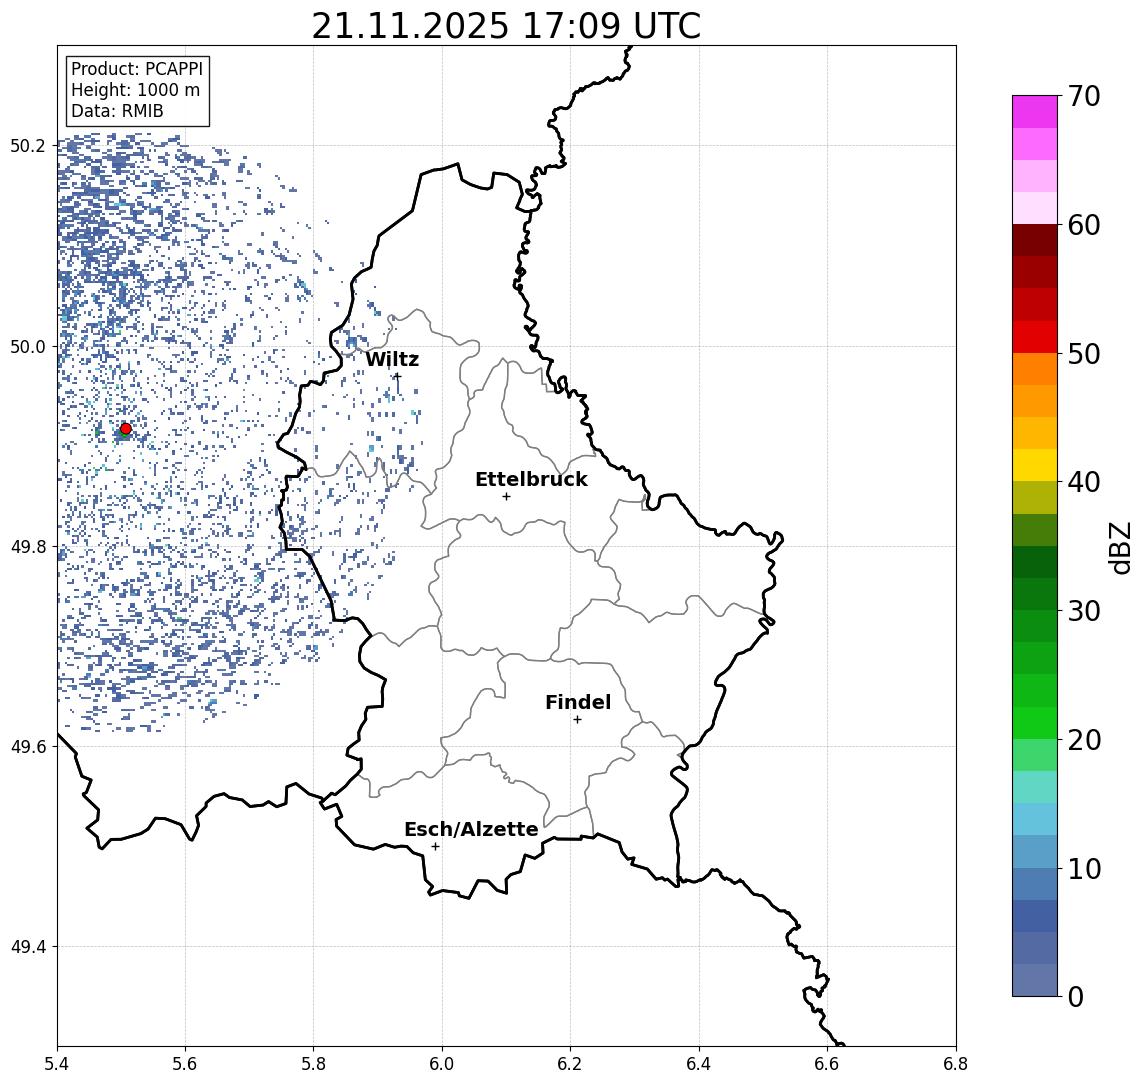Click the colorbar tick label 40
This screenshot has width=1145, height=1084.
(x=1084, y=482)
